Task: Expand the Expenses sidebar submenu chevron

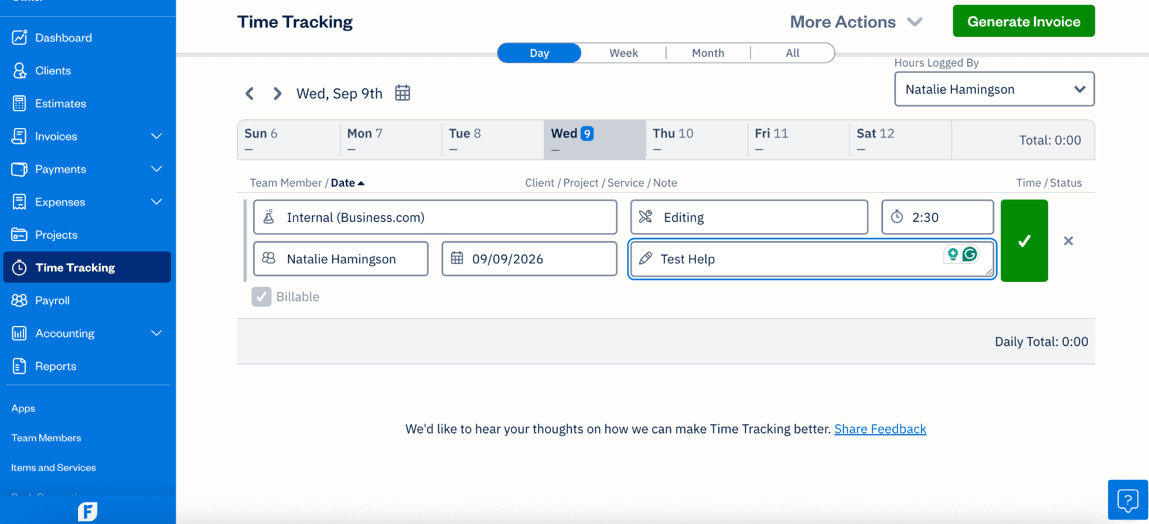Action: (156, 202)
